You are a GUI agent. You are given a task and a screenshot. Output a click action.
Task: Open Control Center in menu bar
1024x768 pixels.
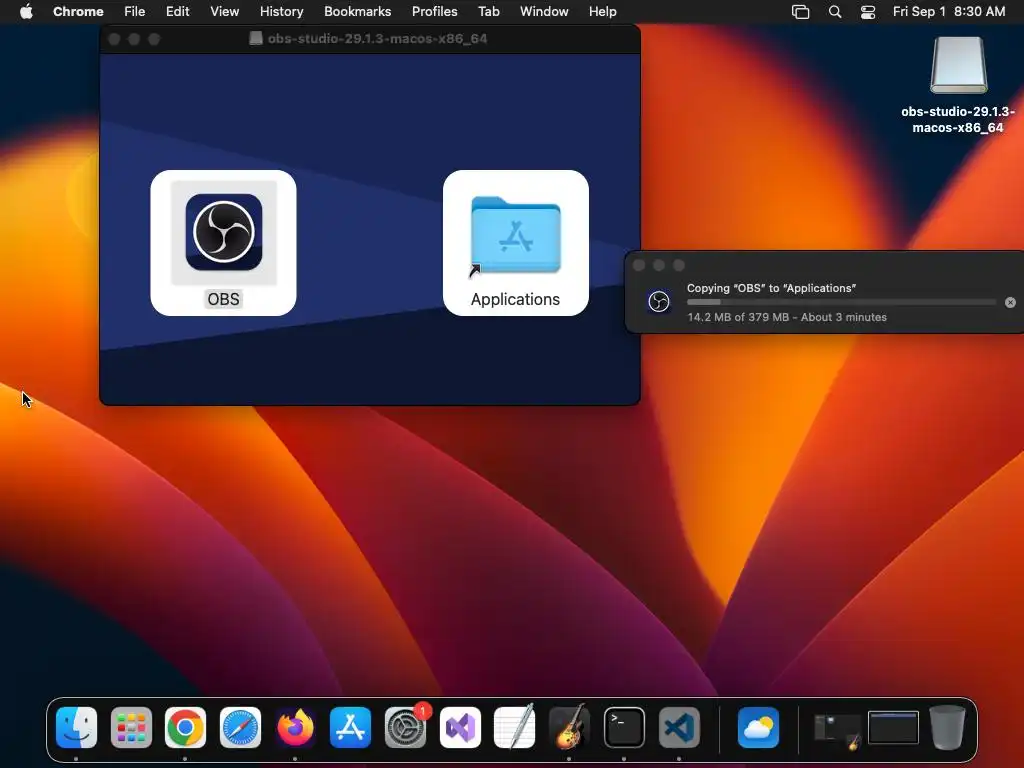868,12
